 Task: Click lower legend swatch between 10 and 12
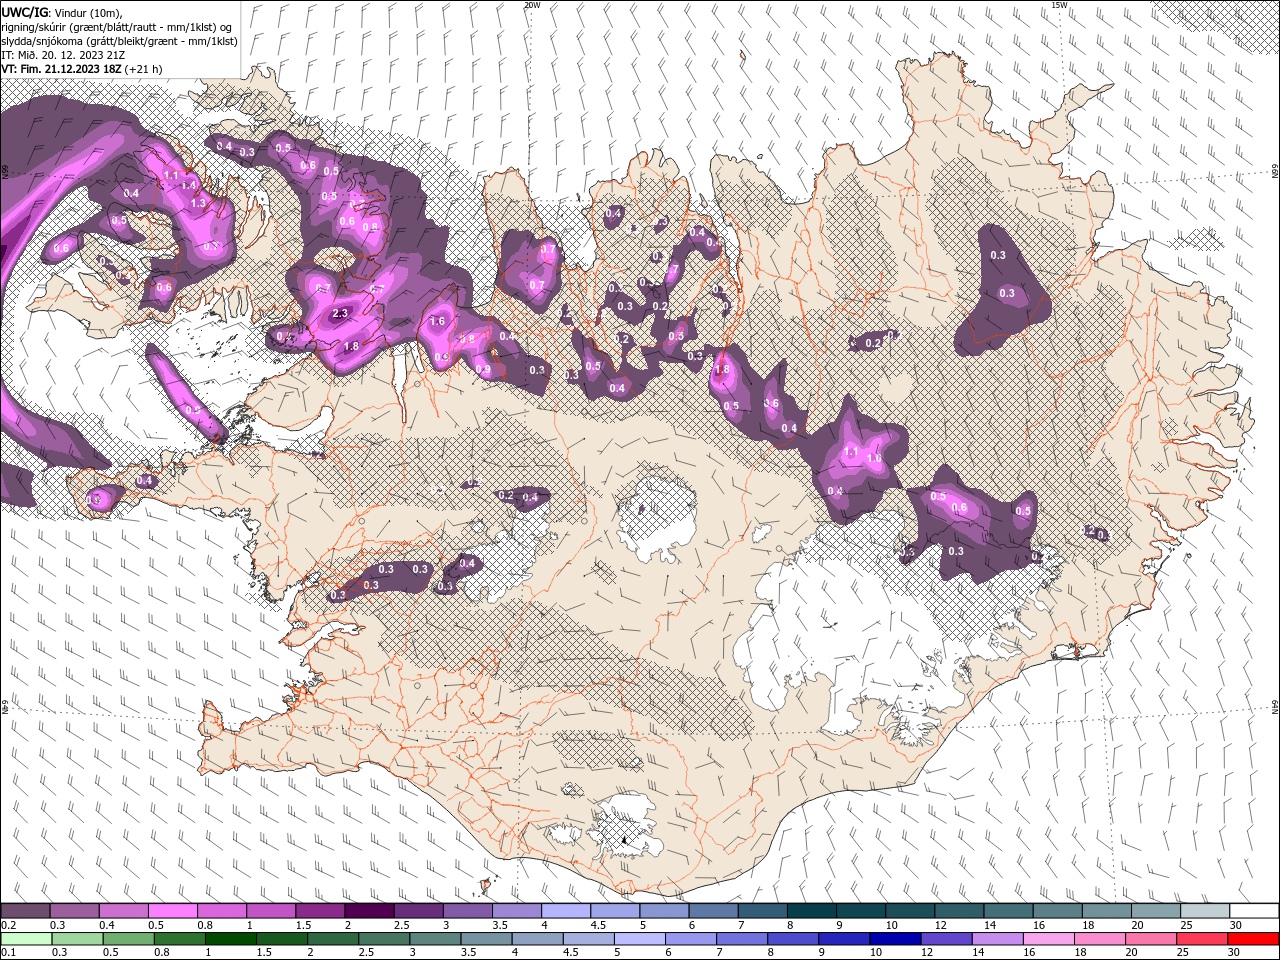(x=896, y=939)
